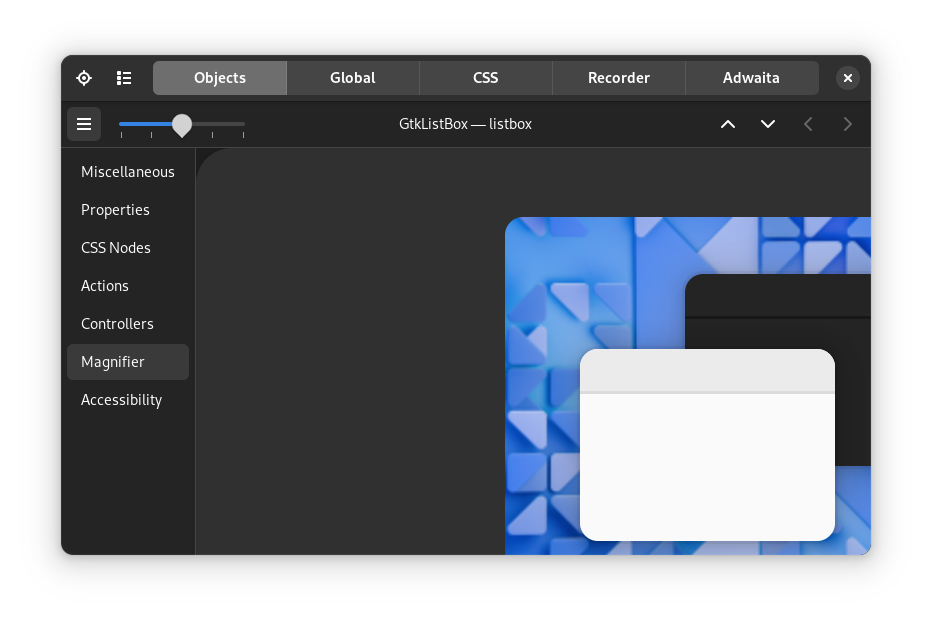
Task: Activate the widget picker crosshair icon
Action: [x=83, y=77]
